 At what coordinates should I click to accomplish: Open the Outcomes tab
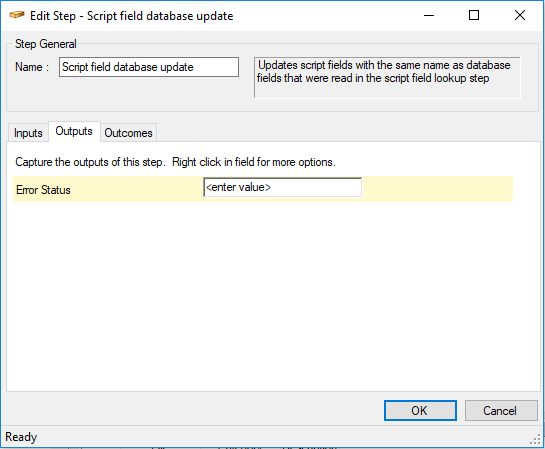coord(128,133)
